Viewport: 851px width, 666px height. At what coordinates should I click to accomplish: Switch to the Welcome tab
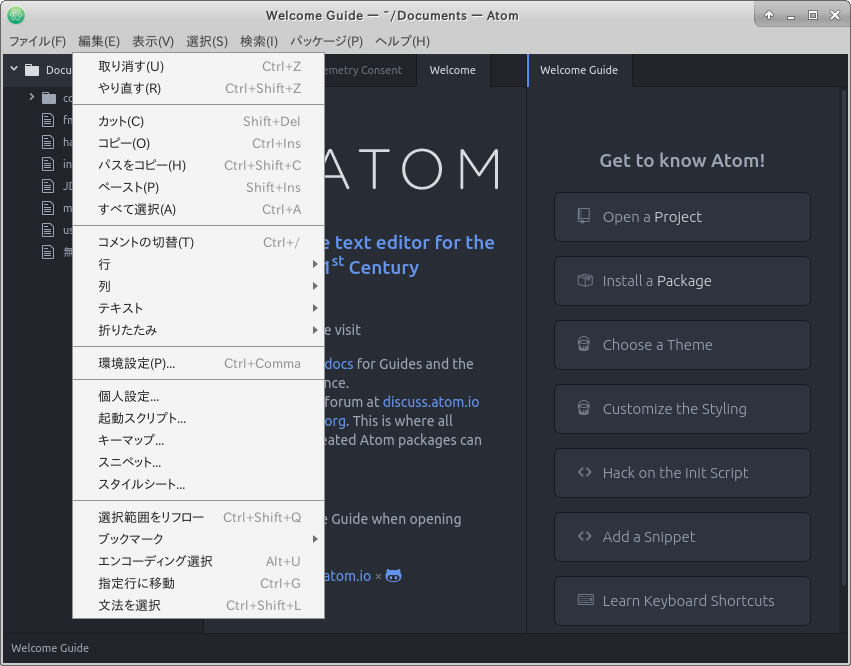(x=453, y=70)
